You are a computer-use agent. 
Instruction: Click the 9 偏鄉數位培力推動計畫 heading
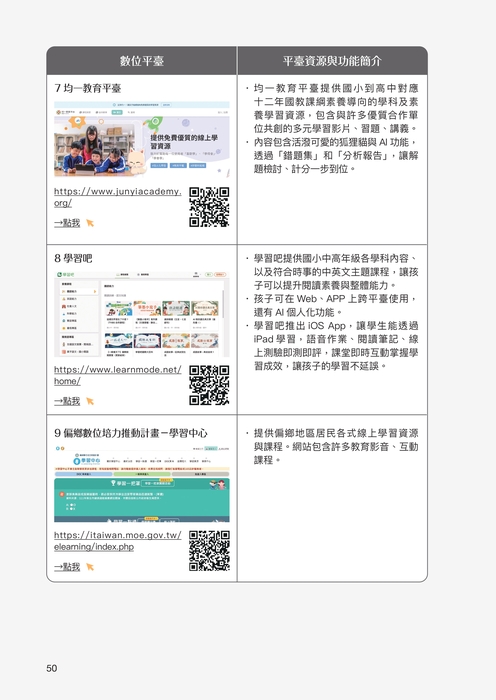pos(131,433)
